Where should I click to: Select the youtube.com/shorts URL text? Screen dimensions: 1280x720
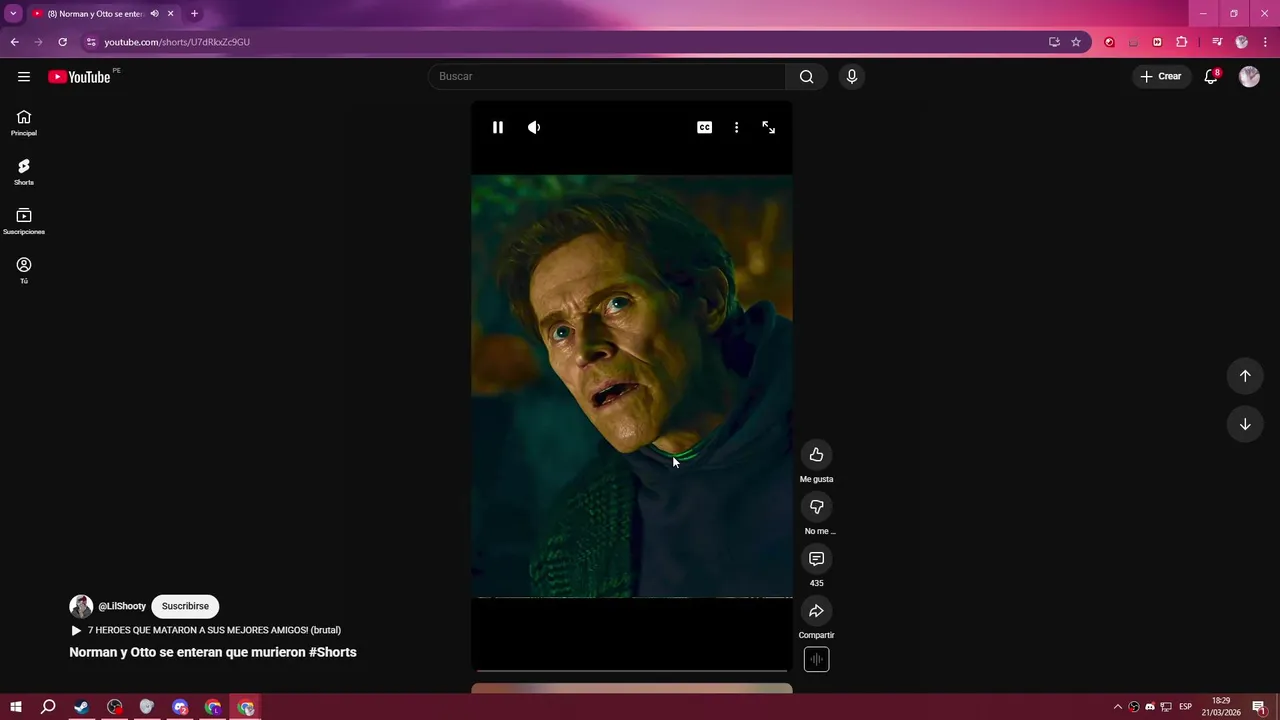pyautogui.click(x=177, y=42)
